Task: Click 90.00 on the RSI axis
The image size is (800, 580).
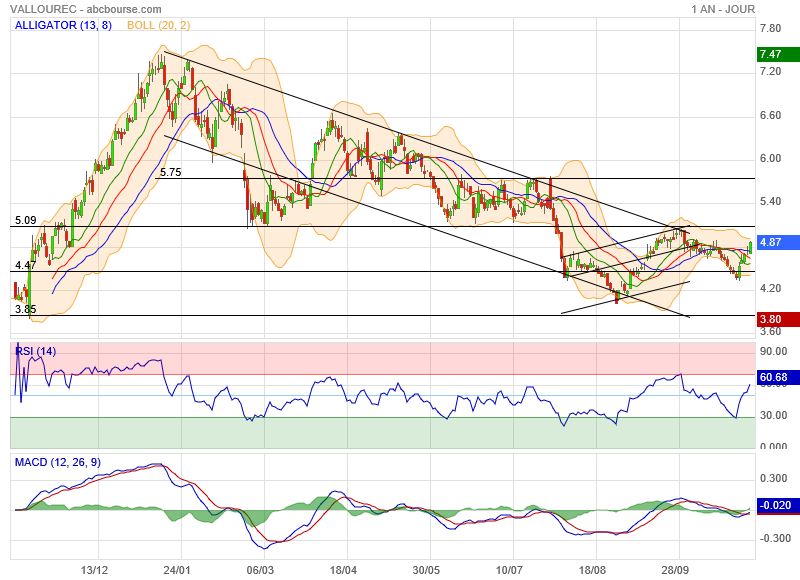Action: 773,351
